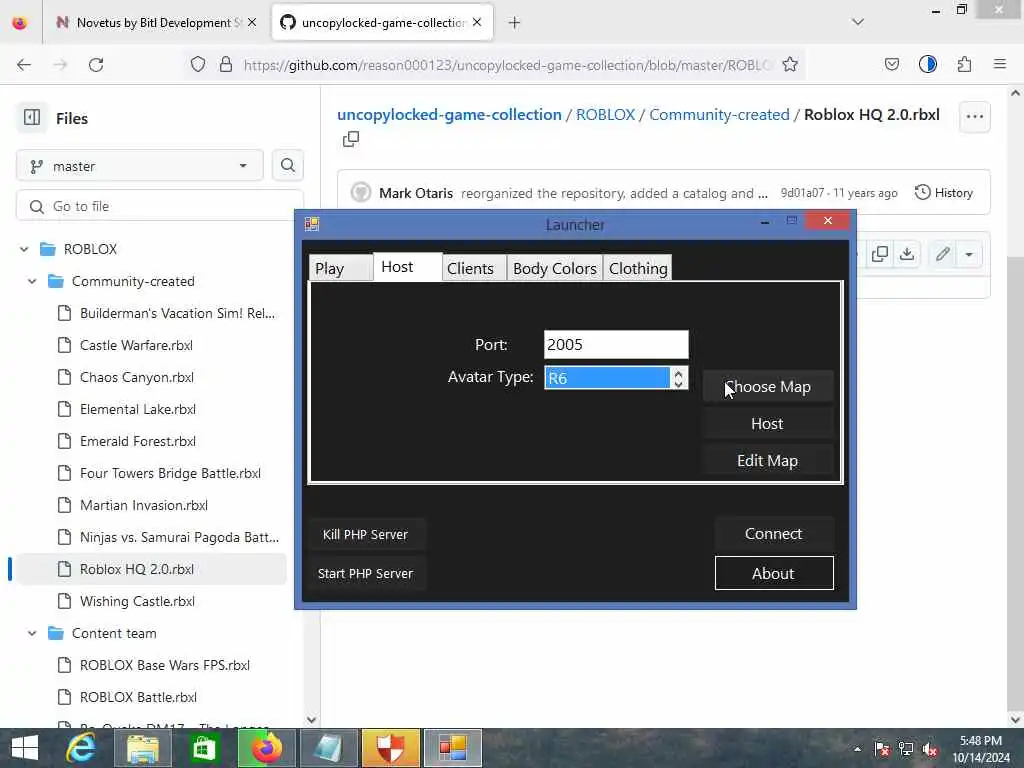Click About button in Launcher

(774, 573)
